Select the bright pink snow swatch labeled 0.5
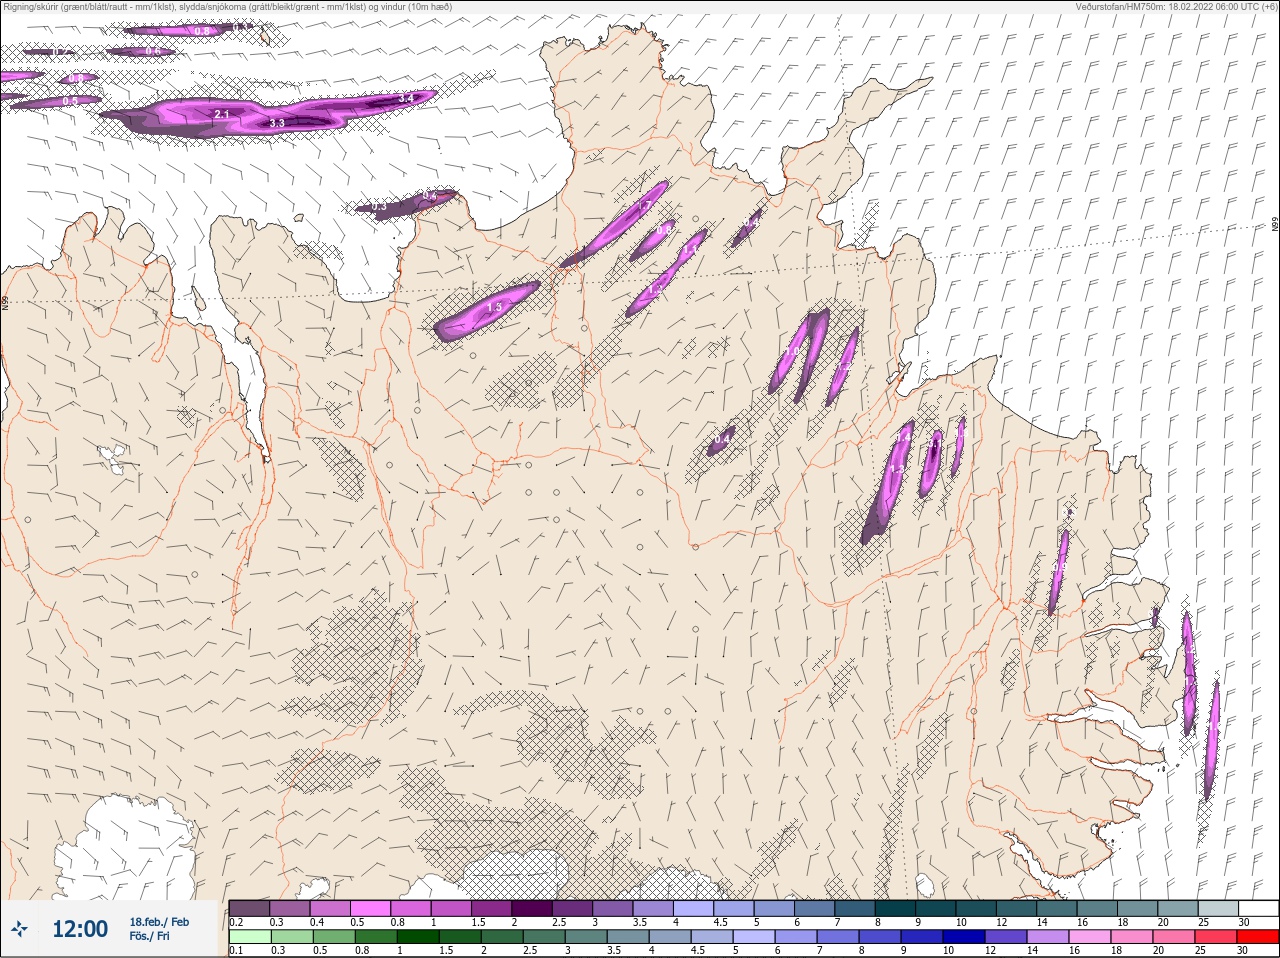Screen dimensions: 1280x958 [x=372, y=908]
